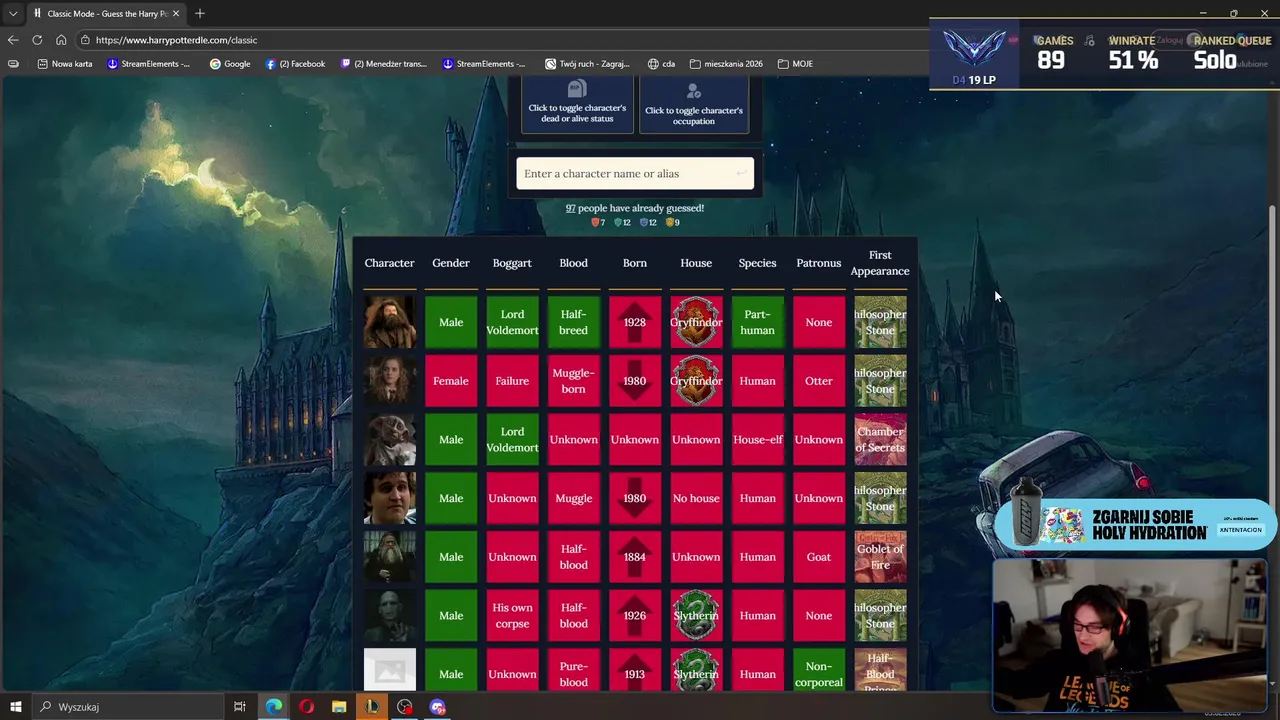Open the Windows Start menu
This screenshot has width=1280, height=720.
[x=15, y=707]
